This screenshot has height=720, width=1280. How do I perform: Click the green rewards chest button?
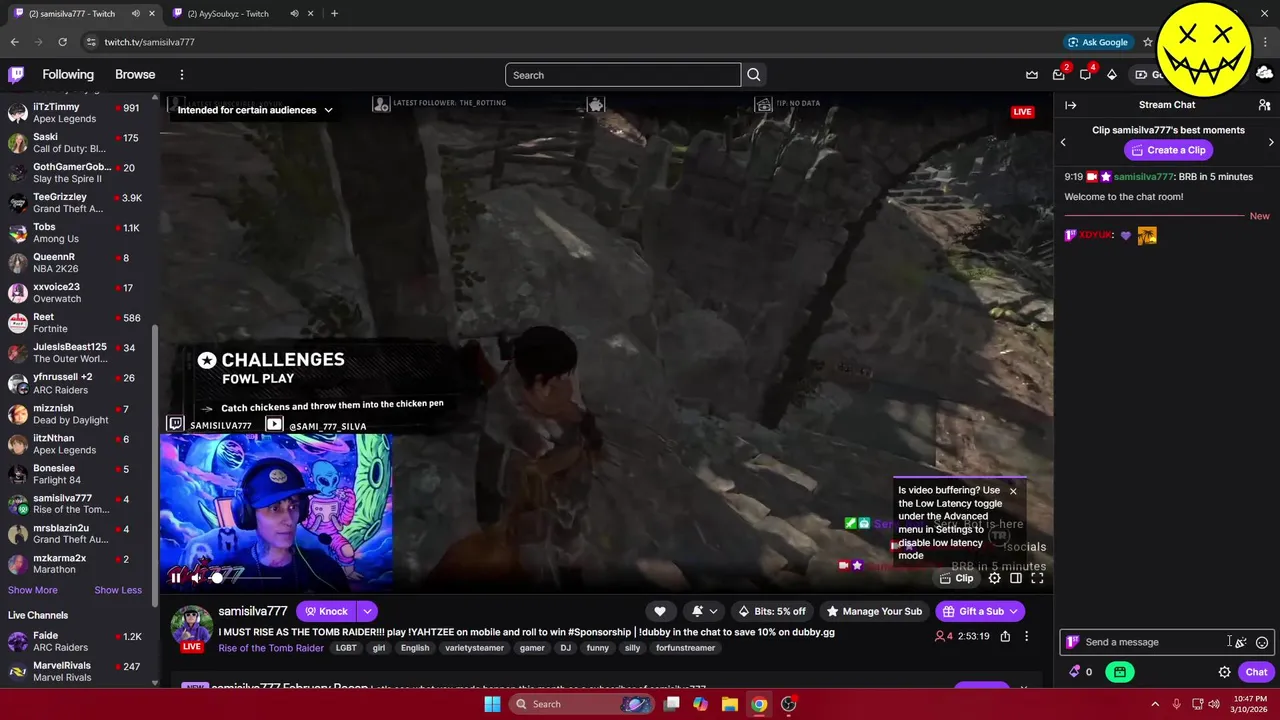(x=1120, y=672)
